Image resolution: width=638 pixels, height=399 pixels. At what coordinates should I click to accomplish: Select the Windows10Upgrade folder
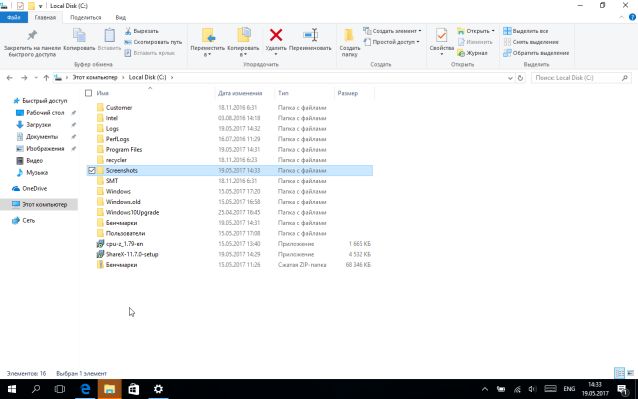coord(132,212)
